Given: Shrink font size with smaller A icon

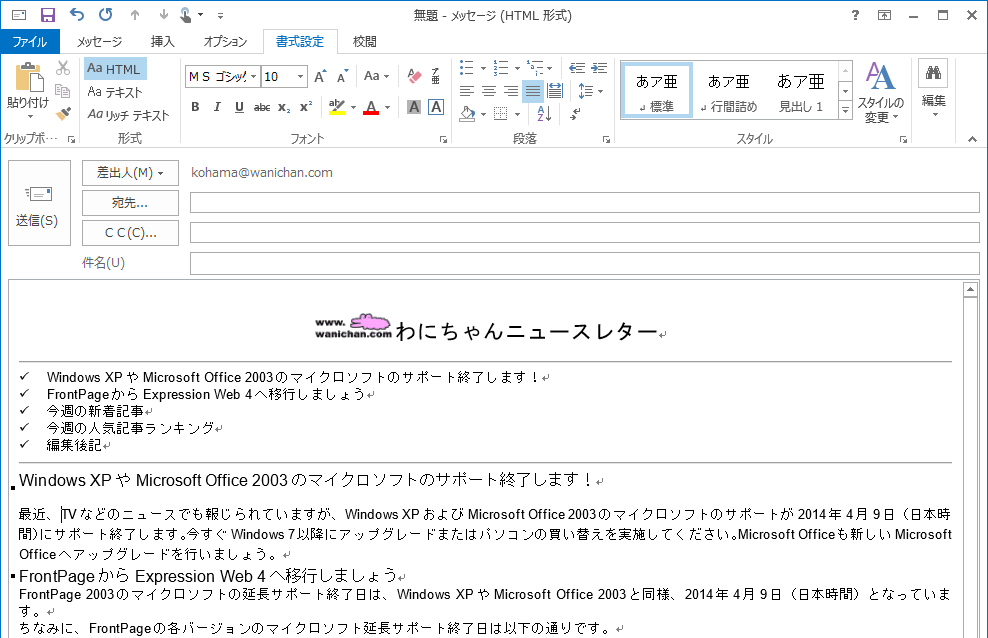Looking at the screenshot, I should tap(342, 76).
